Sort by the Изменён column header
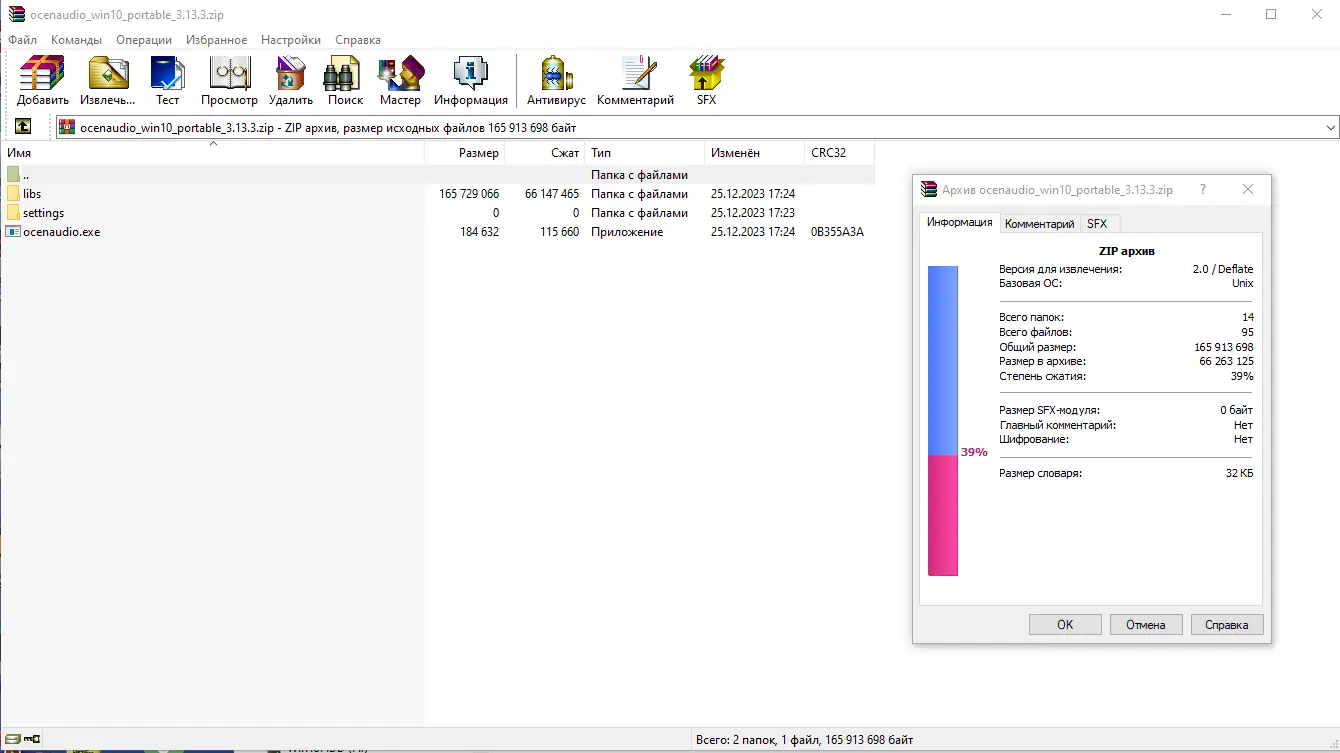The height and width of the screenshot is (753, 1340). pyautogui.click(x=754, y=153)
